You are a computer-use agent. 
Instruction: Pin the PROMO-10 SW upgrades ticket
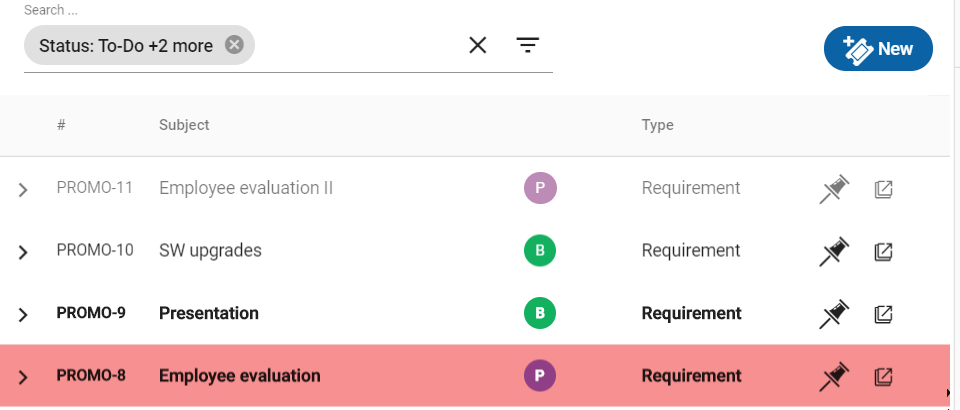(834, 252)
